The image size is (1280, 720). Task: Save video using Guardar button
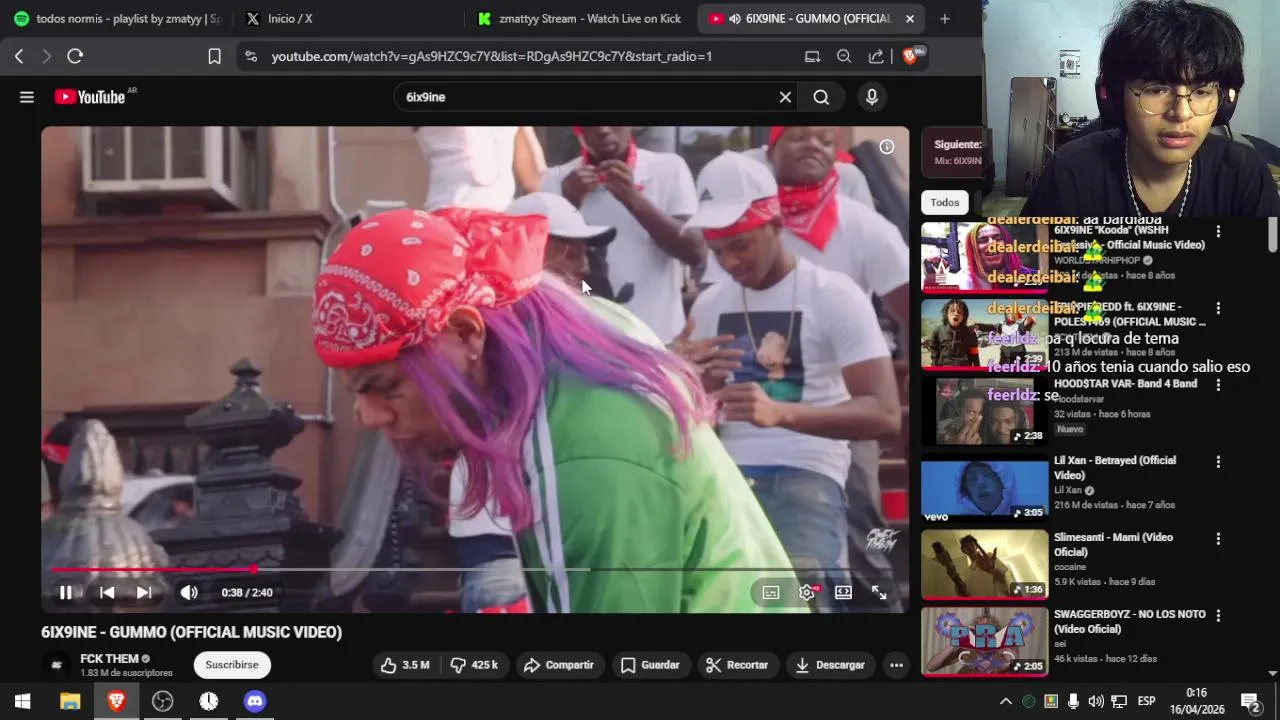650,665
